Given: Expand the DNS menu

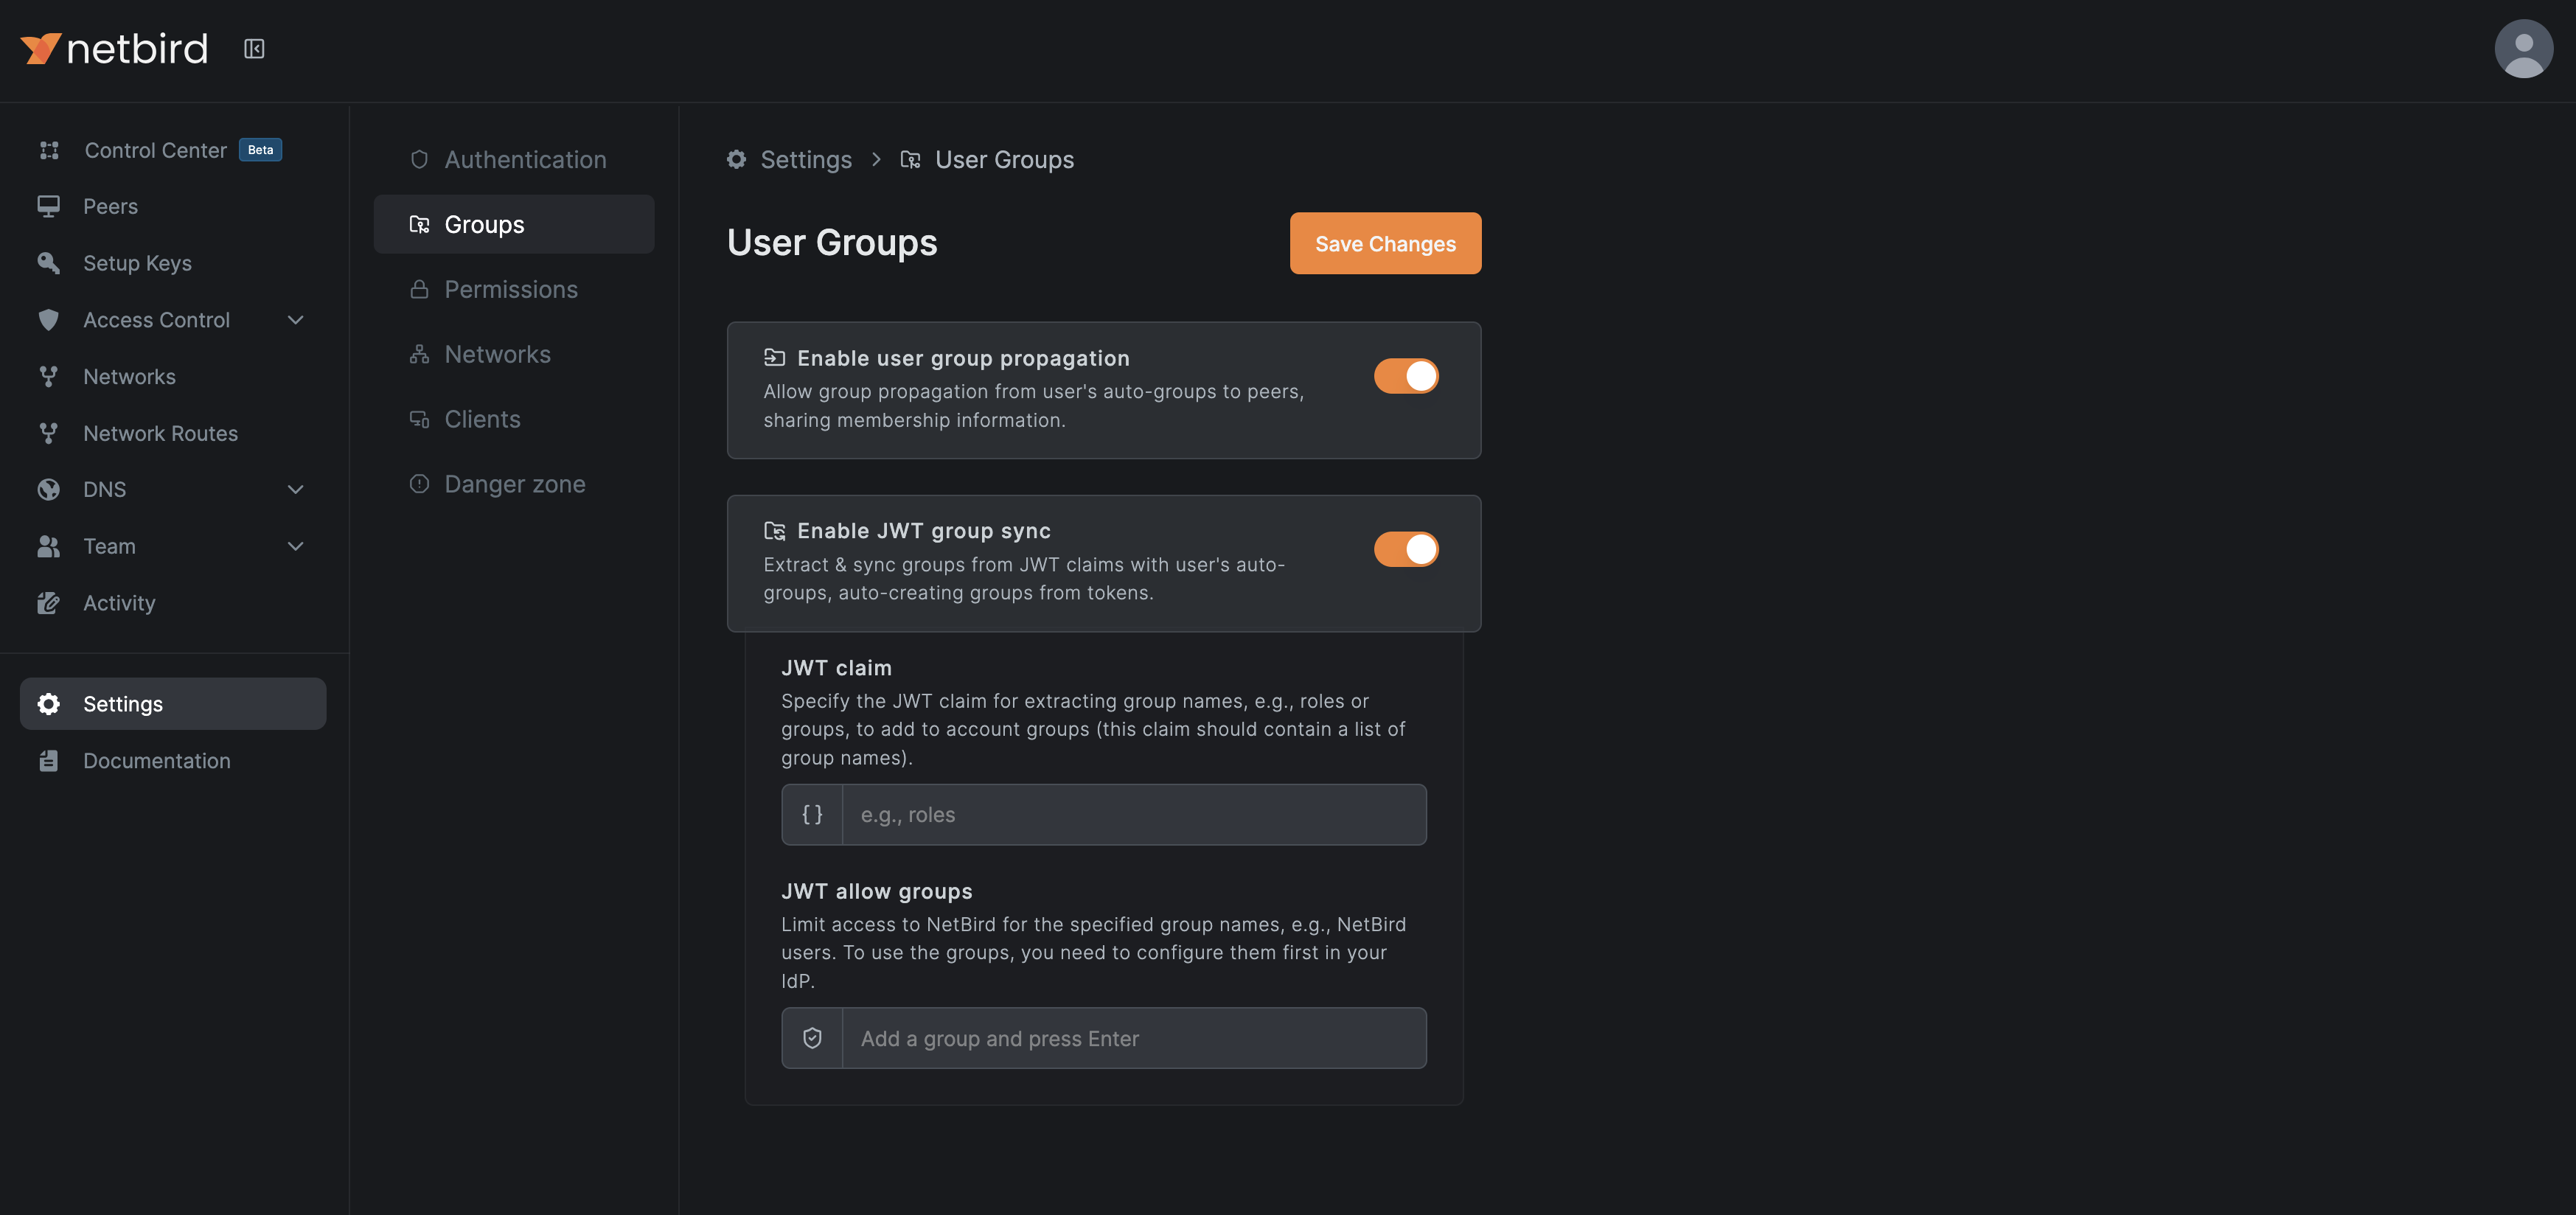Looking at the screenshot, I should [294, 490].
